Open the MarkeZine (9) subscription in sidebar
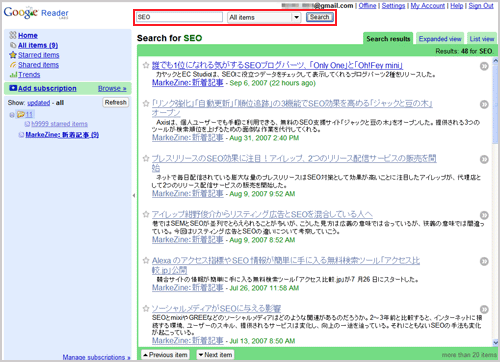Screen dimensions: 500x362 [x=62, y=135]
